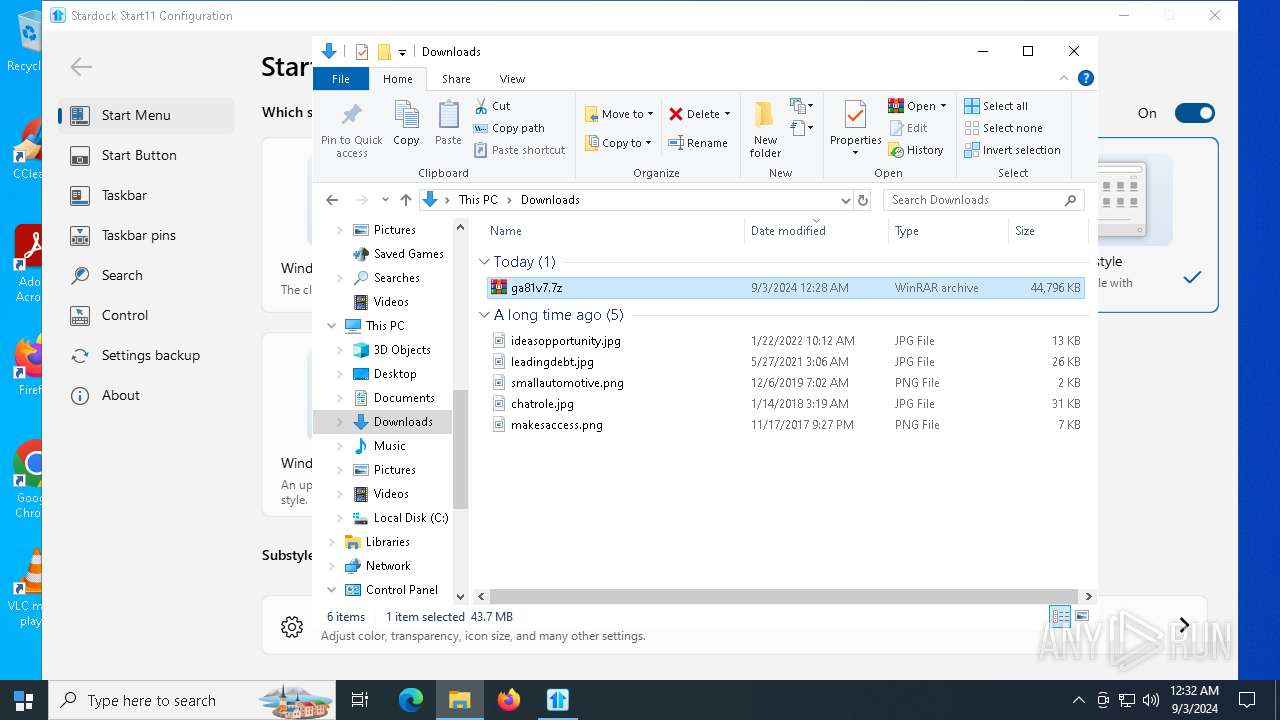Open Start Button section in Start11
This screenshot has height=720, width=1280.
coord(146,155)
